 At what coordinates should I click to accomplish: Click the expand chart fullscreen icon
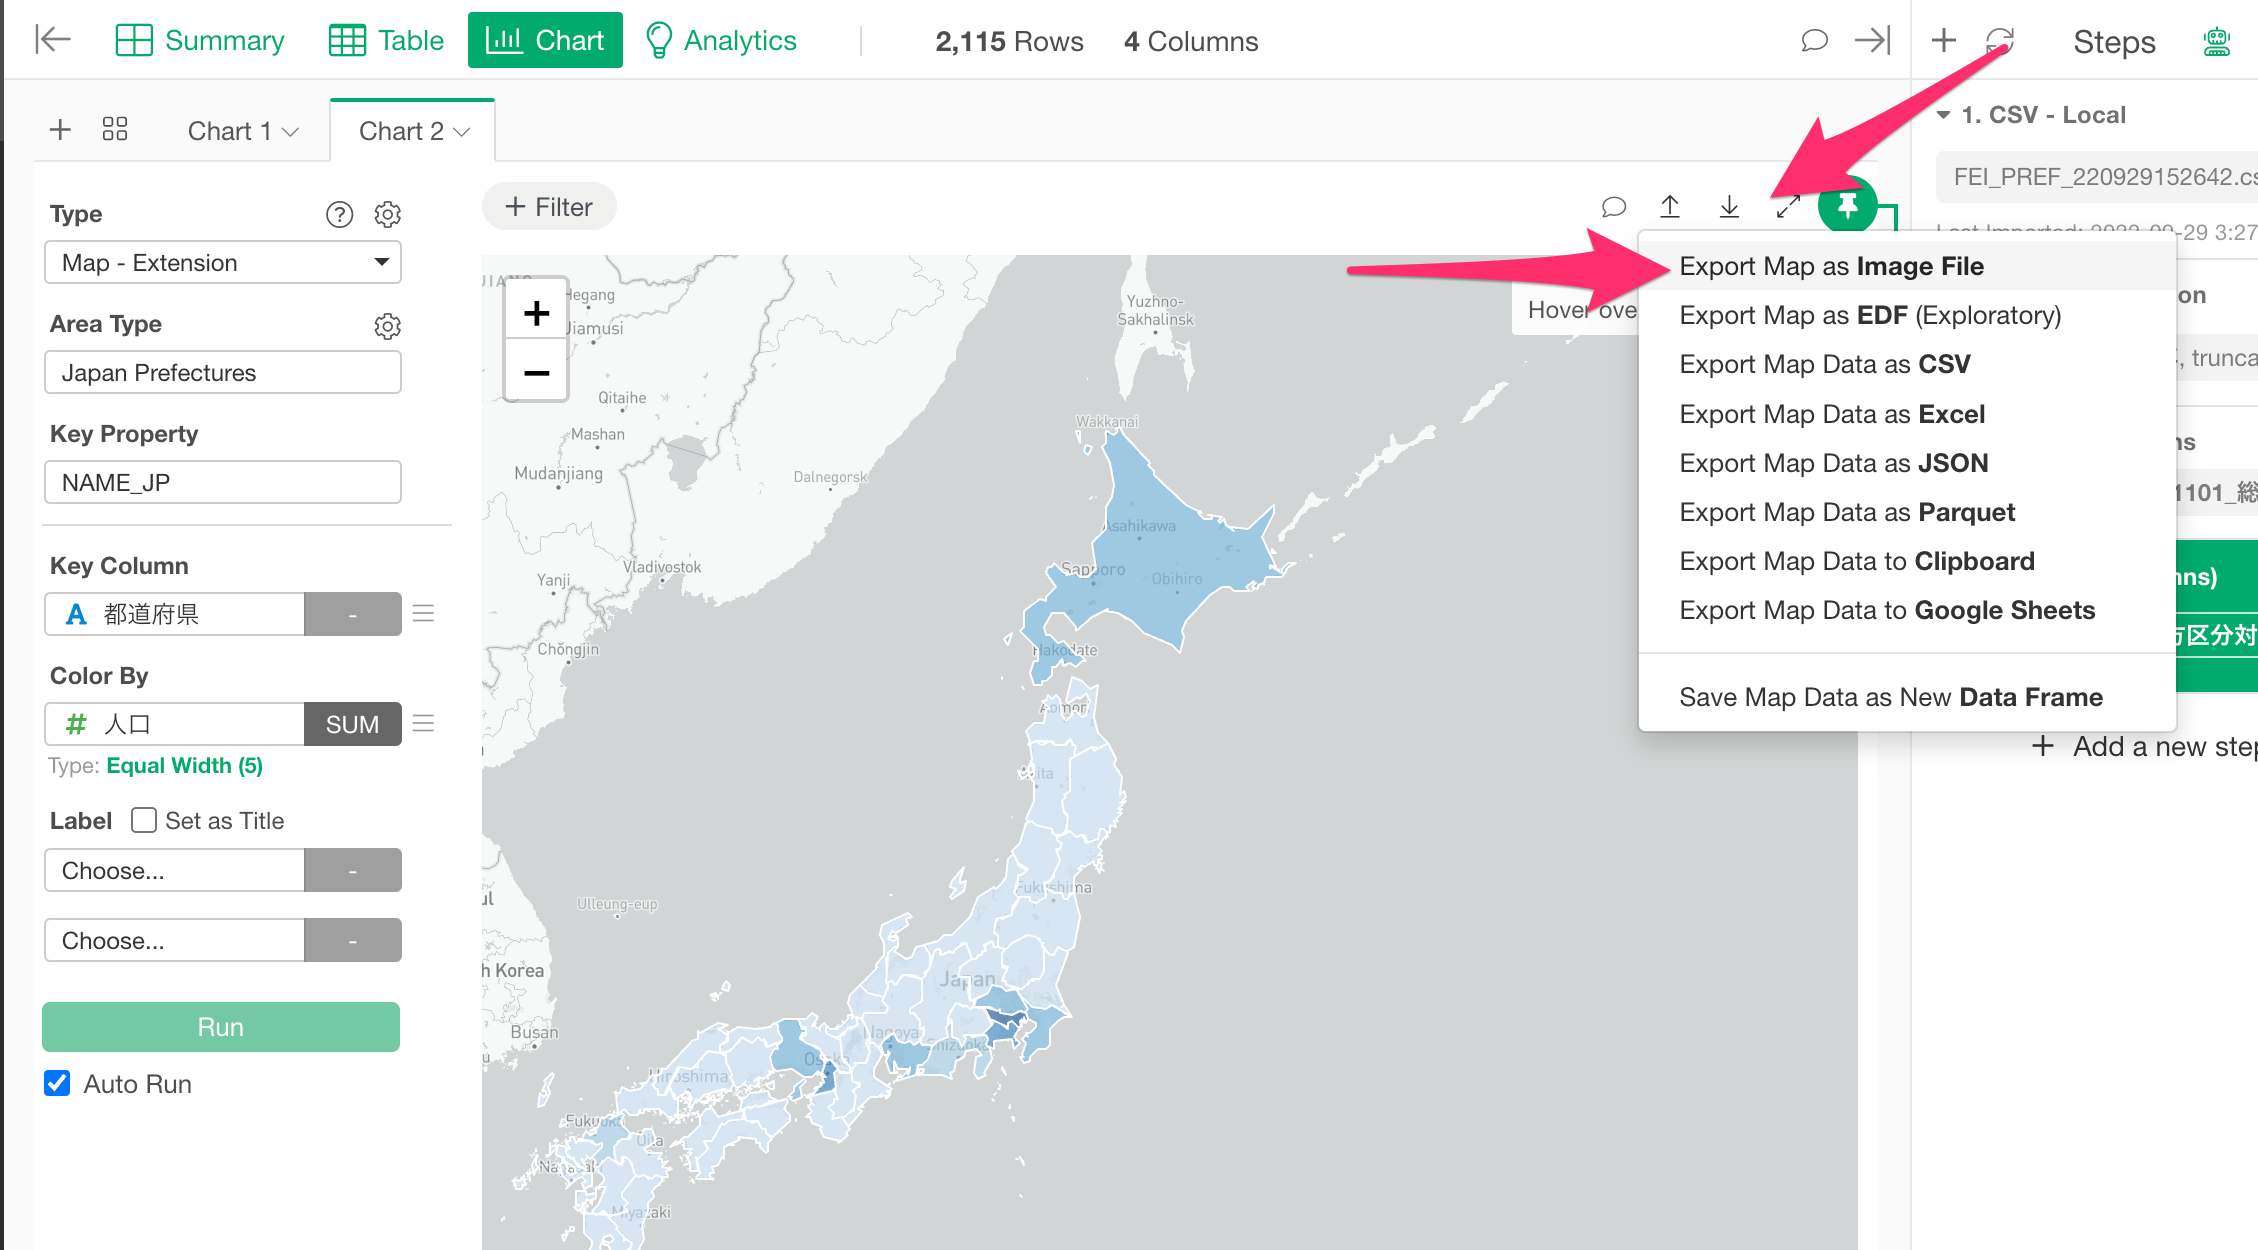[x=1788, y=207]
